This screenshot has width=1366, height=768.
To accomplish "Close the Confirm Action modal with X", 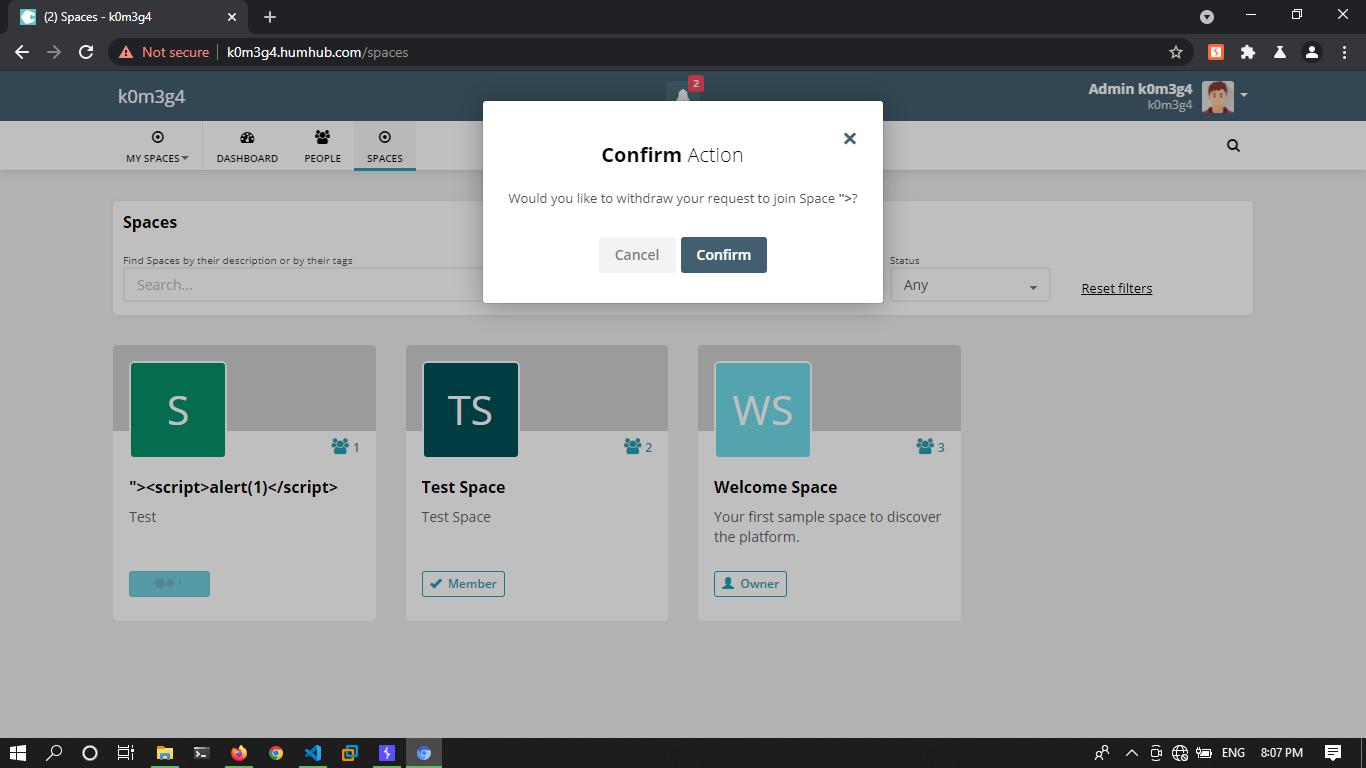I will pyautogui.click(x=850, y=139).
